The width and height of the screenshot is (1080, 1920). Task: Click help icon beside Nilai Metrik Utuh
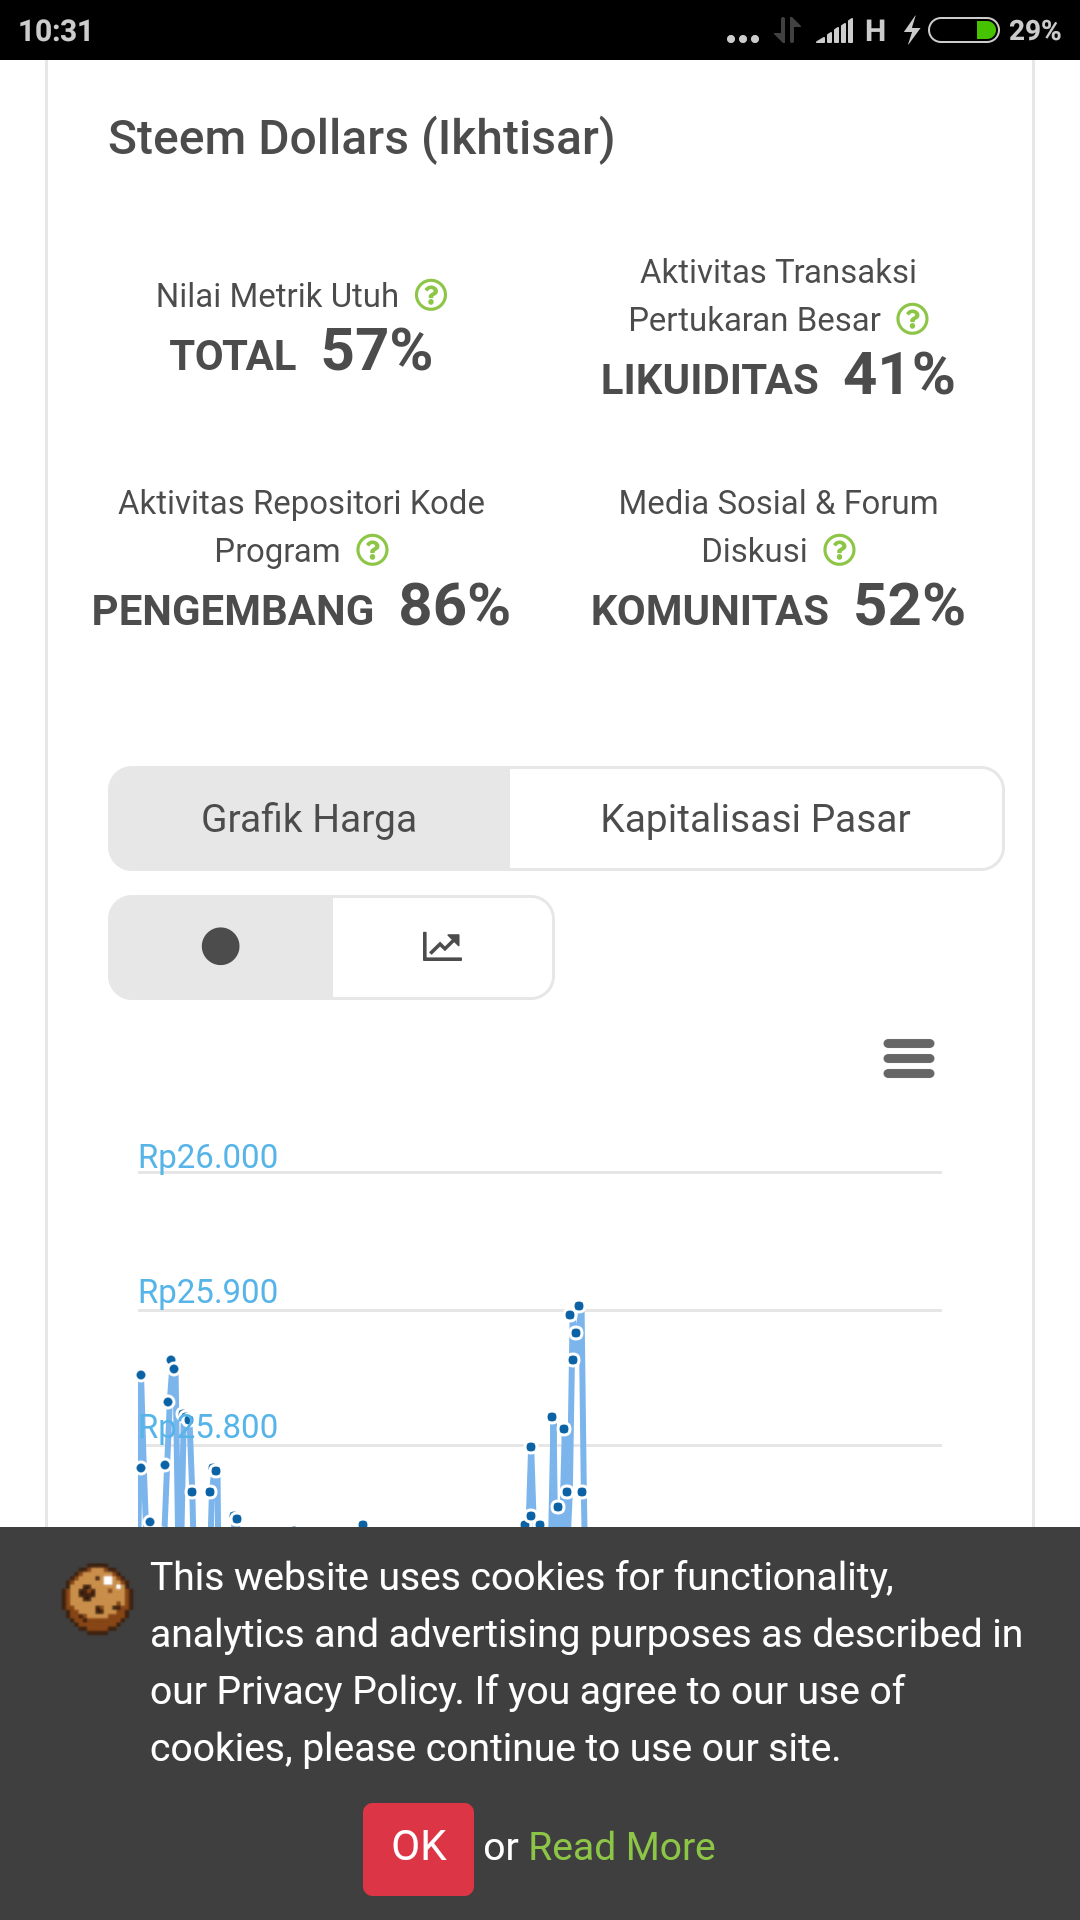(431, 295)
